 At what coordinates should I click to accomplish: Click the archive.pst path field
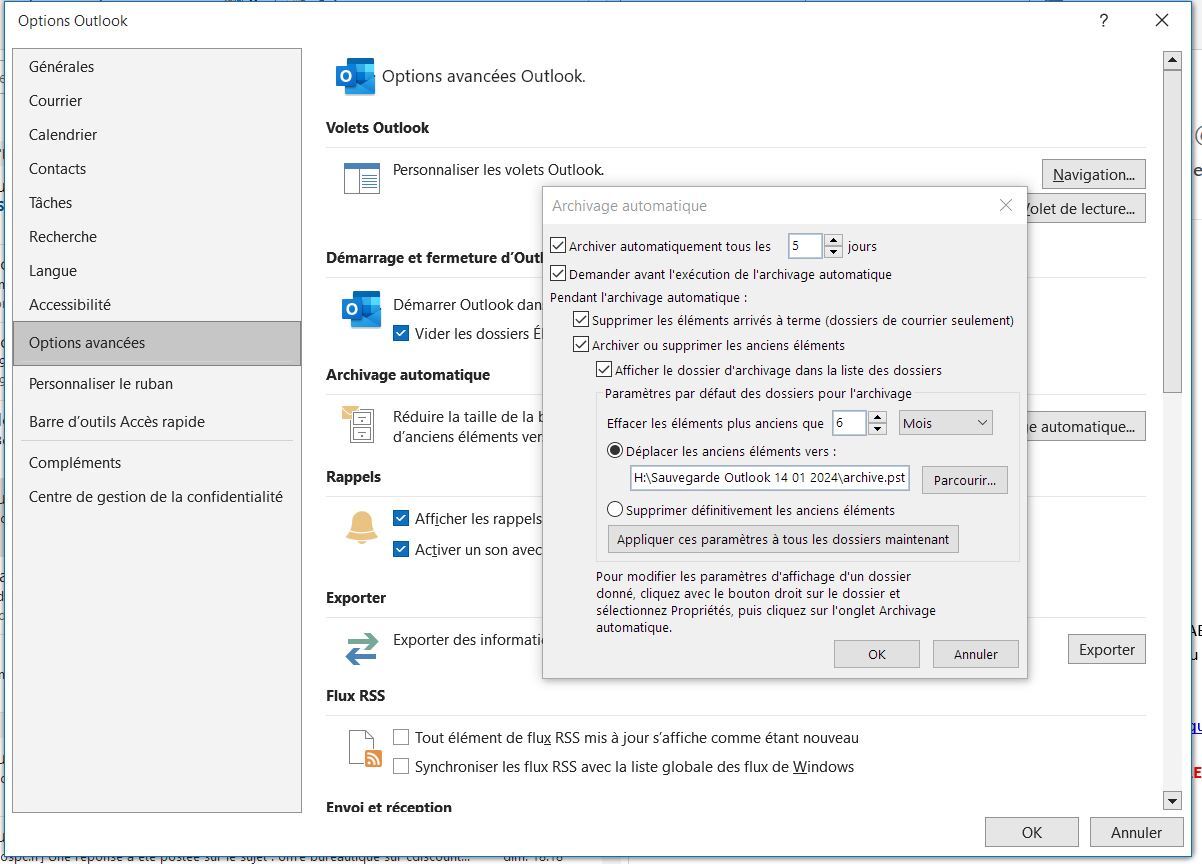coord(769,478)
